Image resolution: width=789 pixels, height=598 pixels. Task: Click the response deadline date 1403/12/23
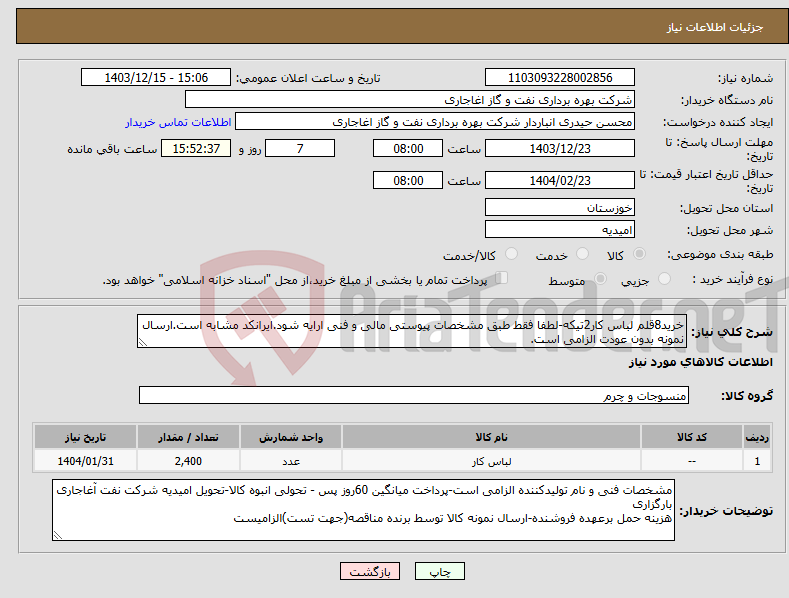560,148
